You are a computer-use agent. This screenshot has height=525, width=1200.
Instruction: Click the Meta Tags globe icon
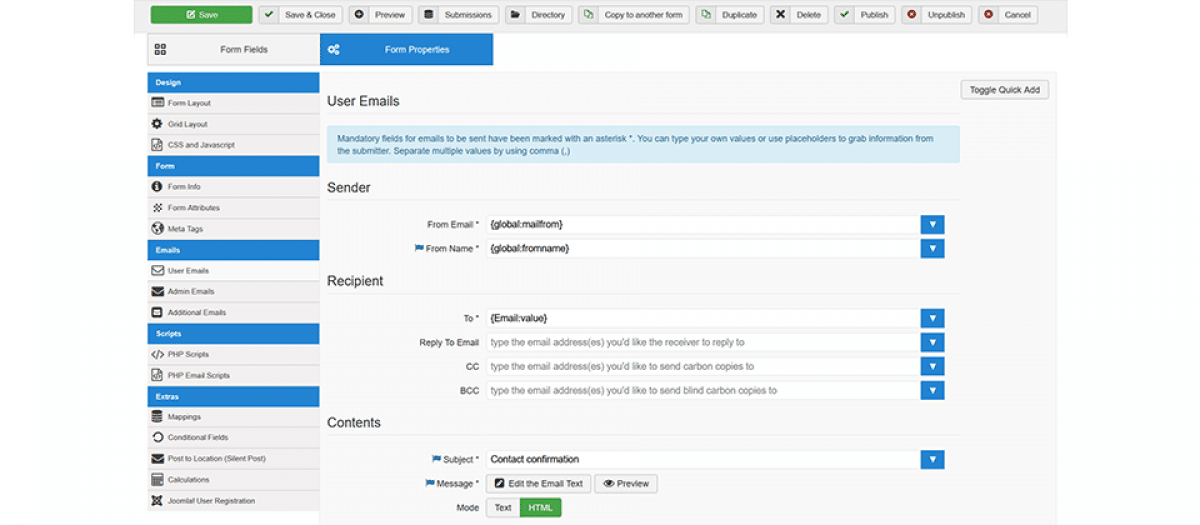tap(157, 229)
